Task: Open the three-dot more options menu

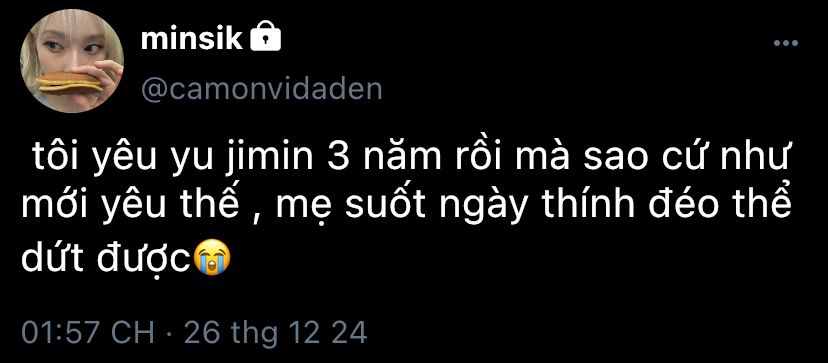Action: (786, 43)
